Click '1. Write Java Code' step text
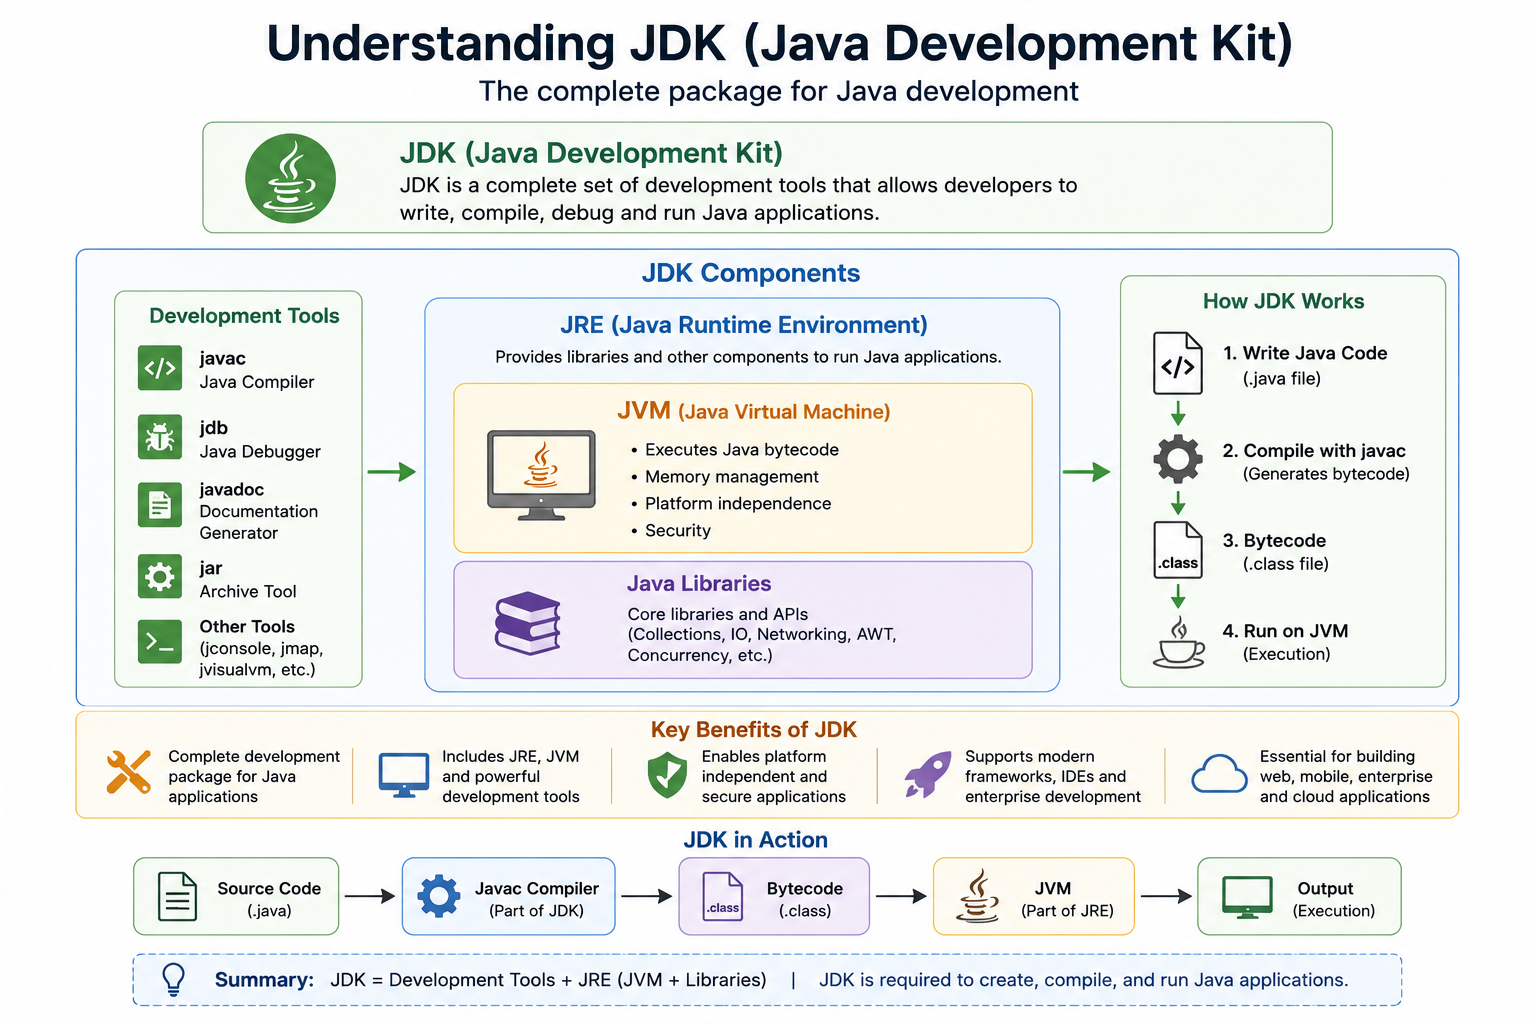The height and width of the screenshot is (1024, 1536). point(1304,353)
